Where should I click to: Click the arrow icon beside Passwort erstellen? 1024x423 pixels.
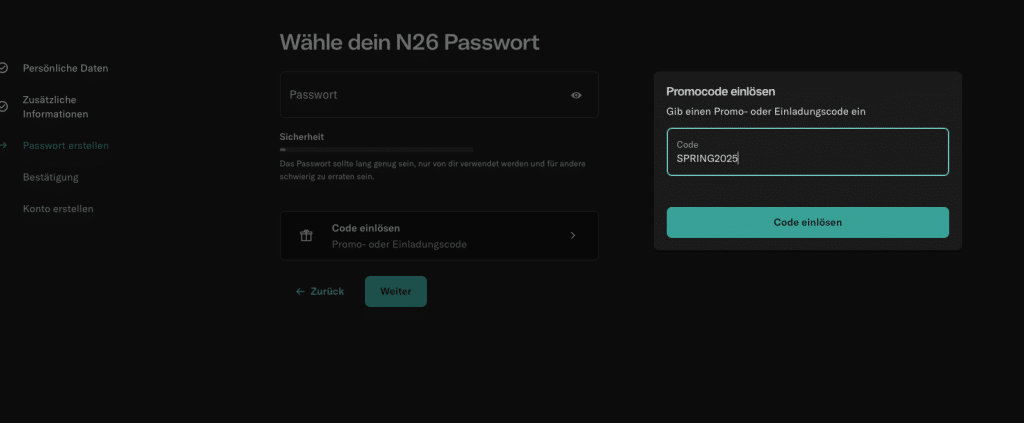click(3, 146)
